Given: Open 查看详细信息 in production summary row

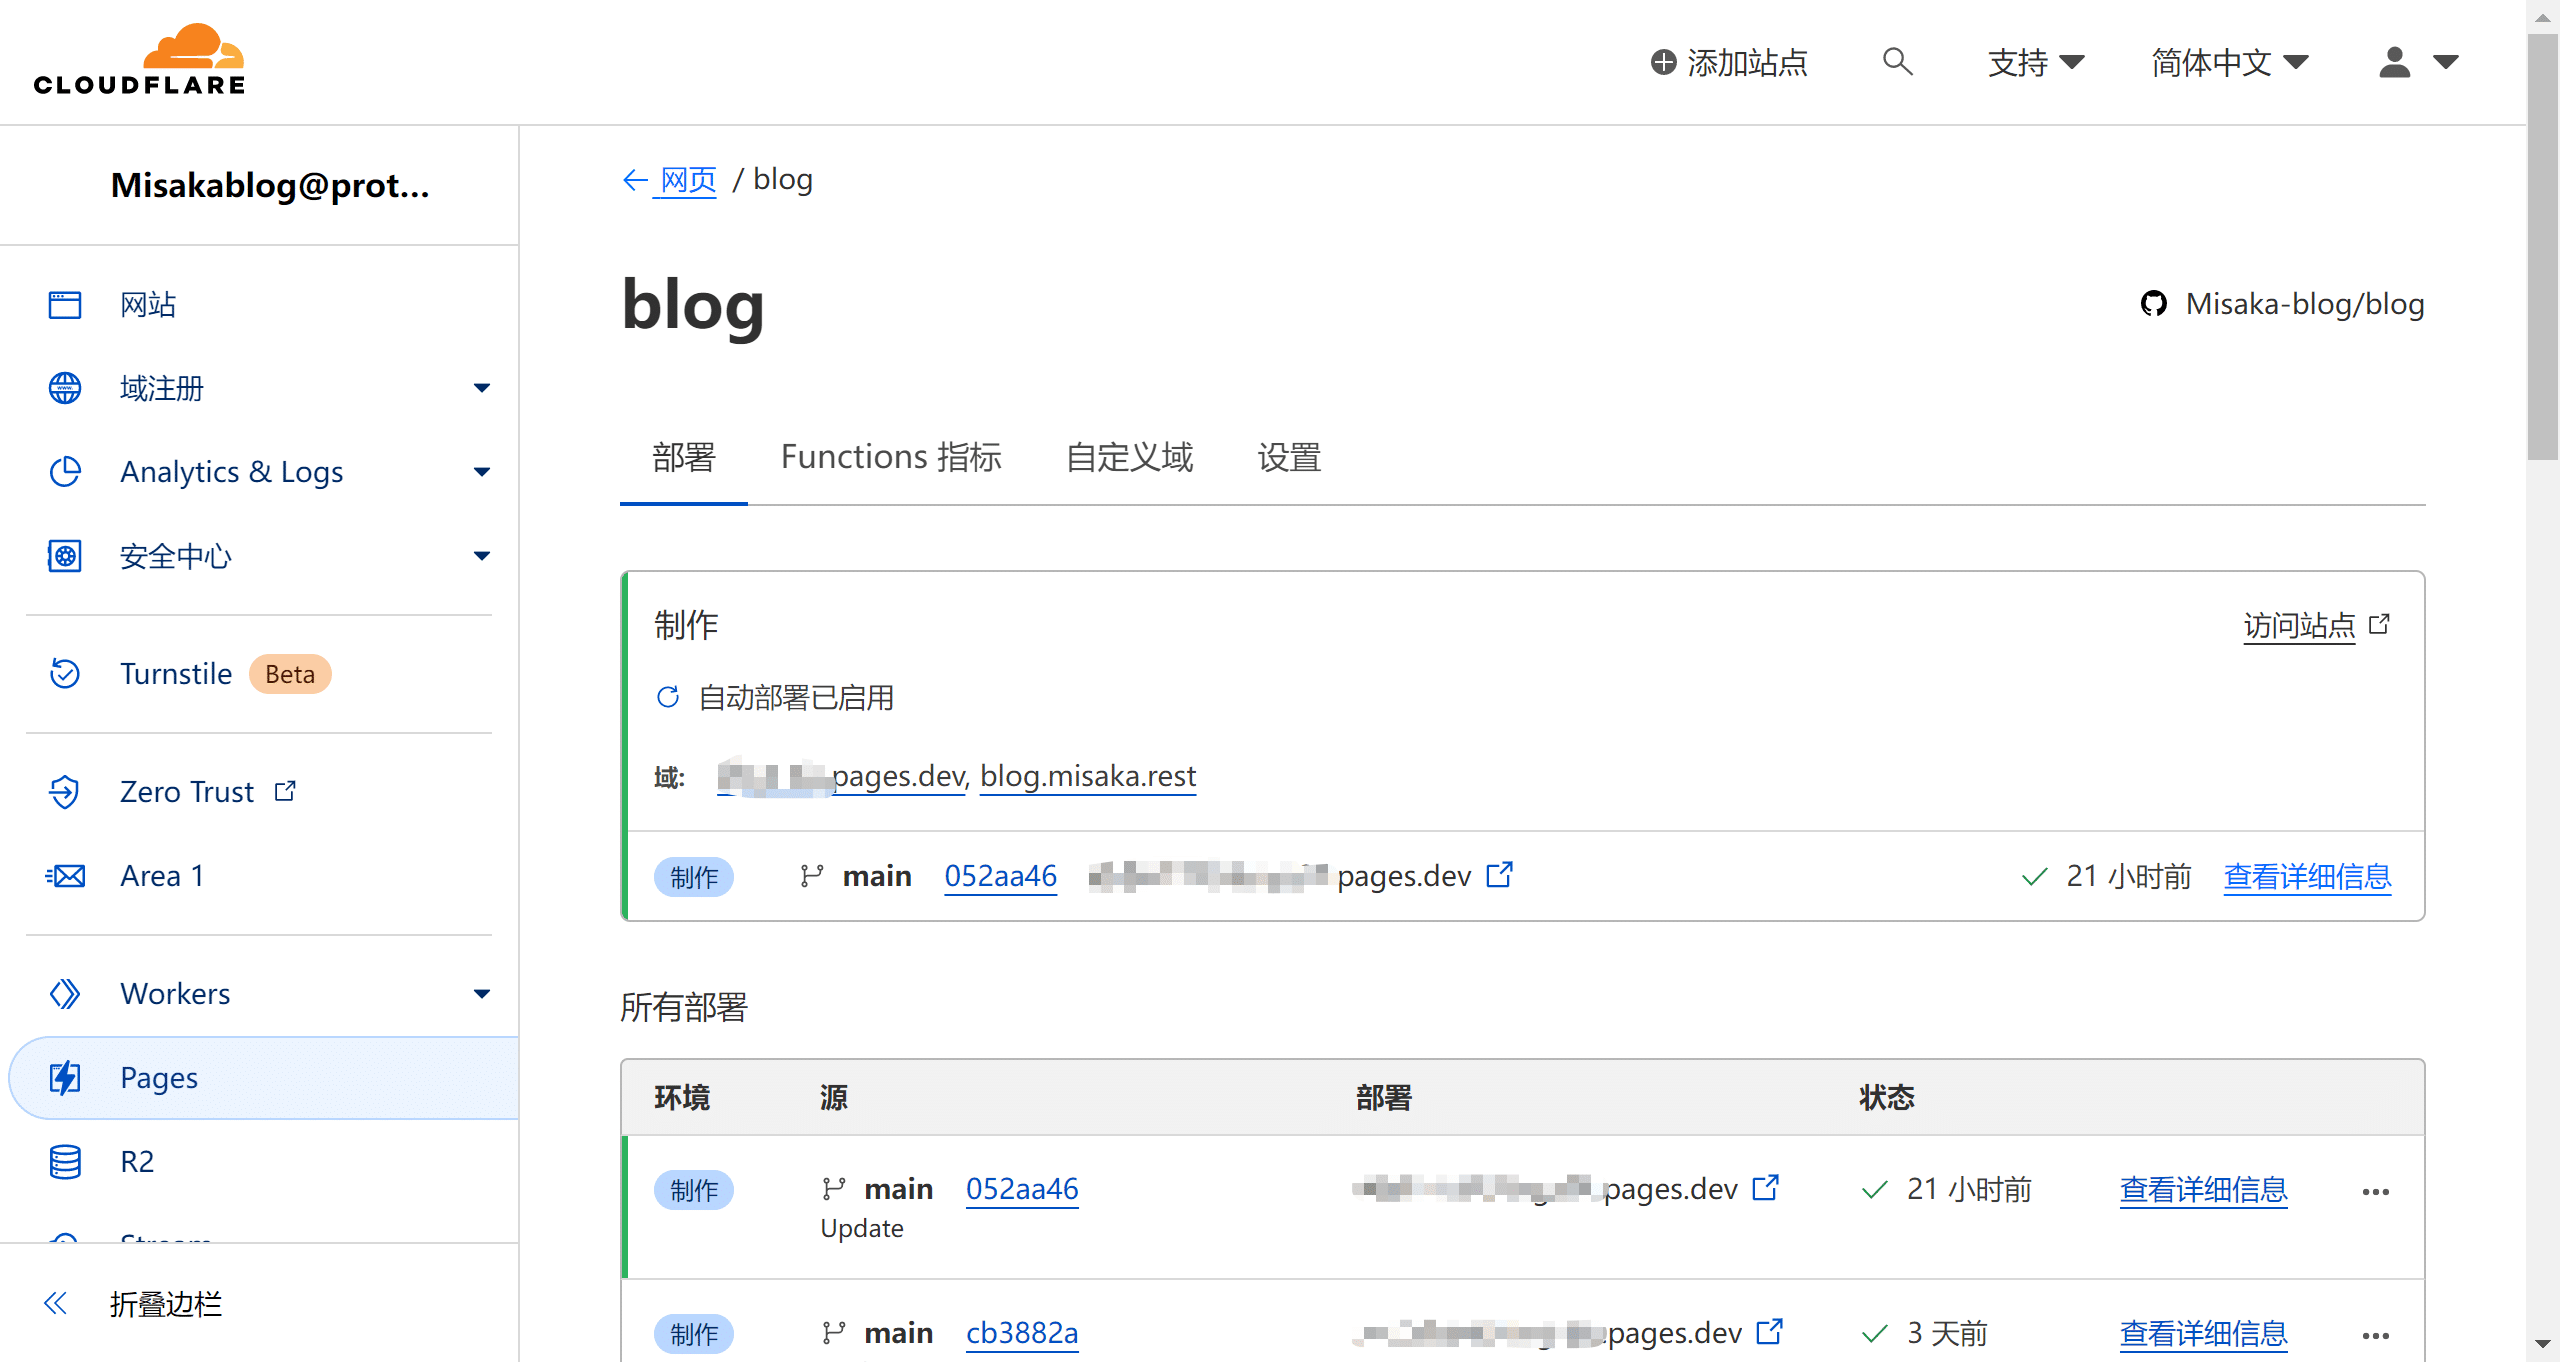Looking at the screenshot, I should pyautogui.click(x=2307, y=876).
